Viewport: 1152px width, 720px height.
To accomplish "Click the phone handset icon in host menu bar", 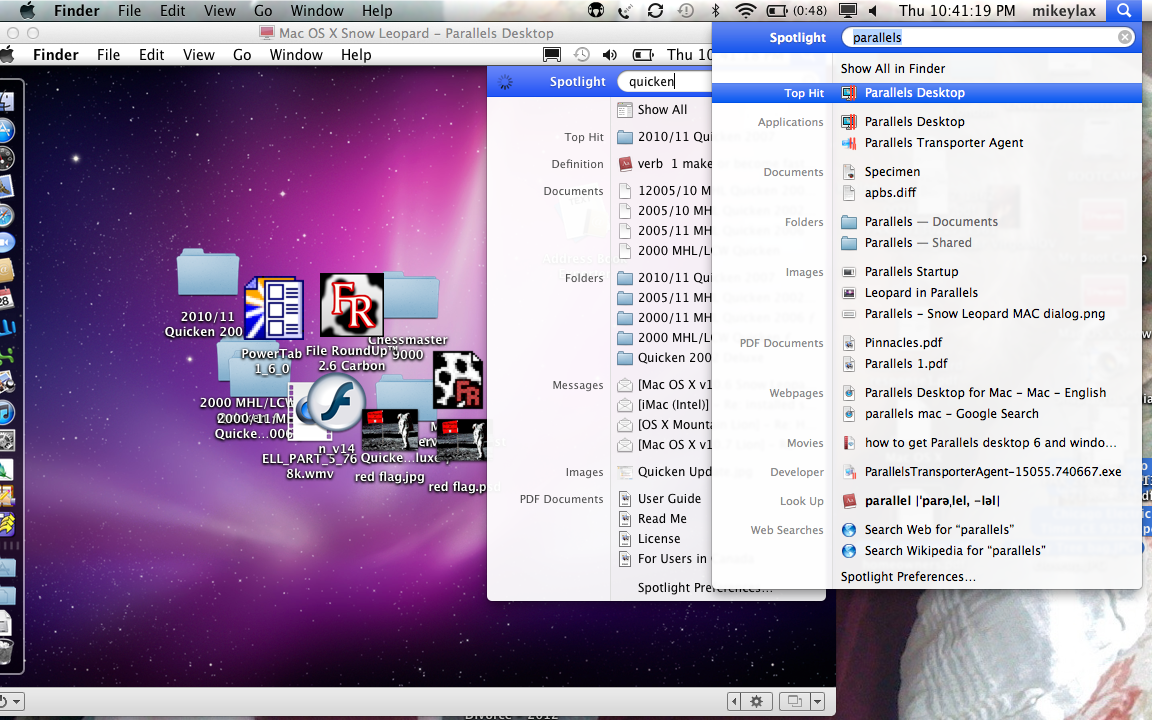I will coord(625,10).
